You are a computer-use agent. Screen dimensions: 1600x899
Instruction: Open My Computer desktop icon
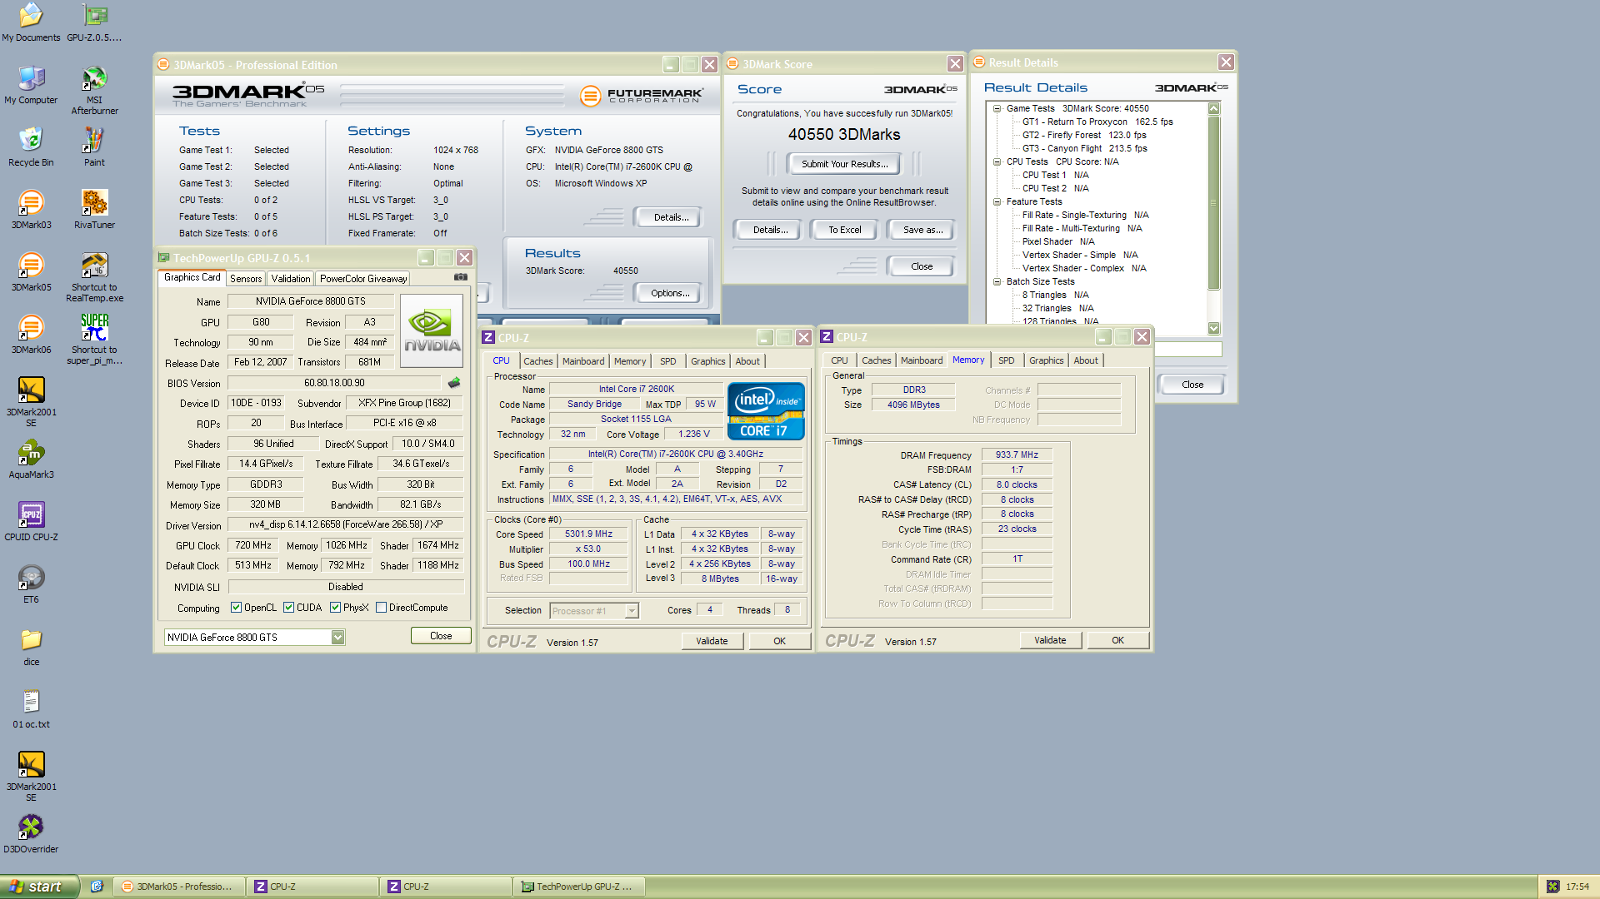pyautogui.click(x=31, y=85)
